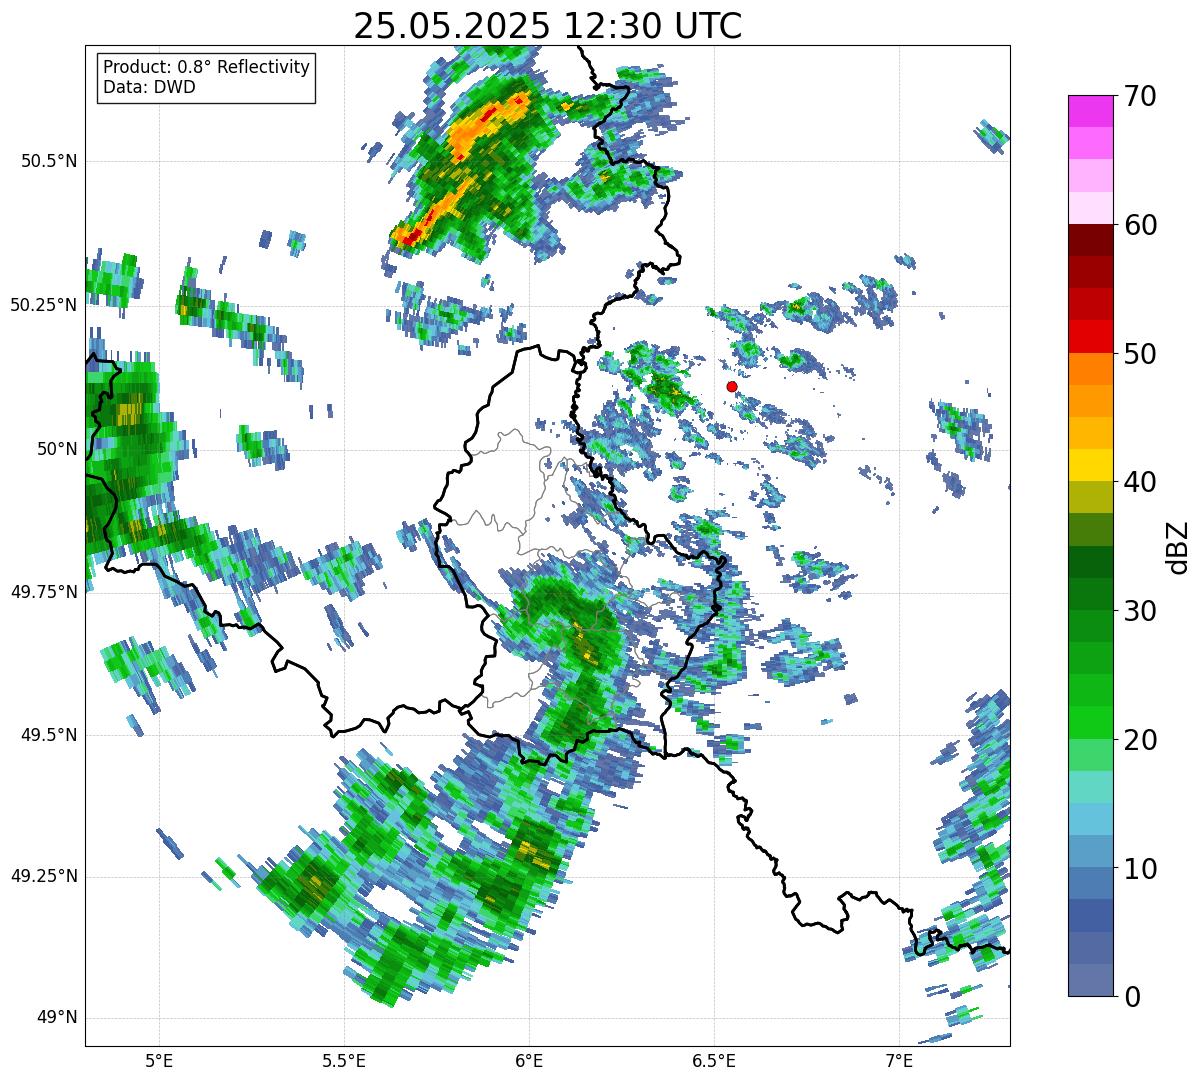Click the 5.5°E longitude label
The width and height of the screenshot is (1202, 1081).
click(x=344, y=1061)
